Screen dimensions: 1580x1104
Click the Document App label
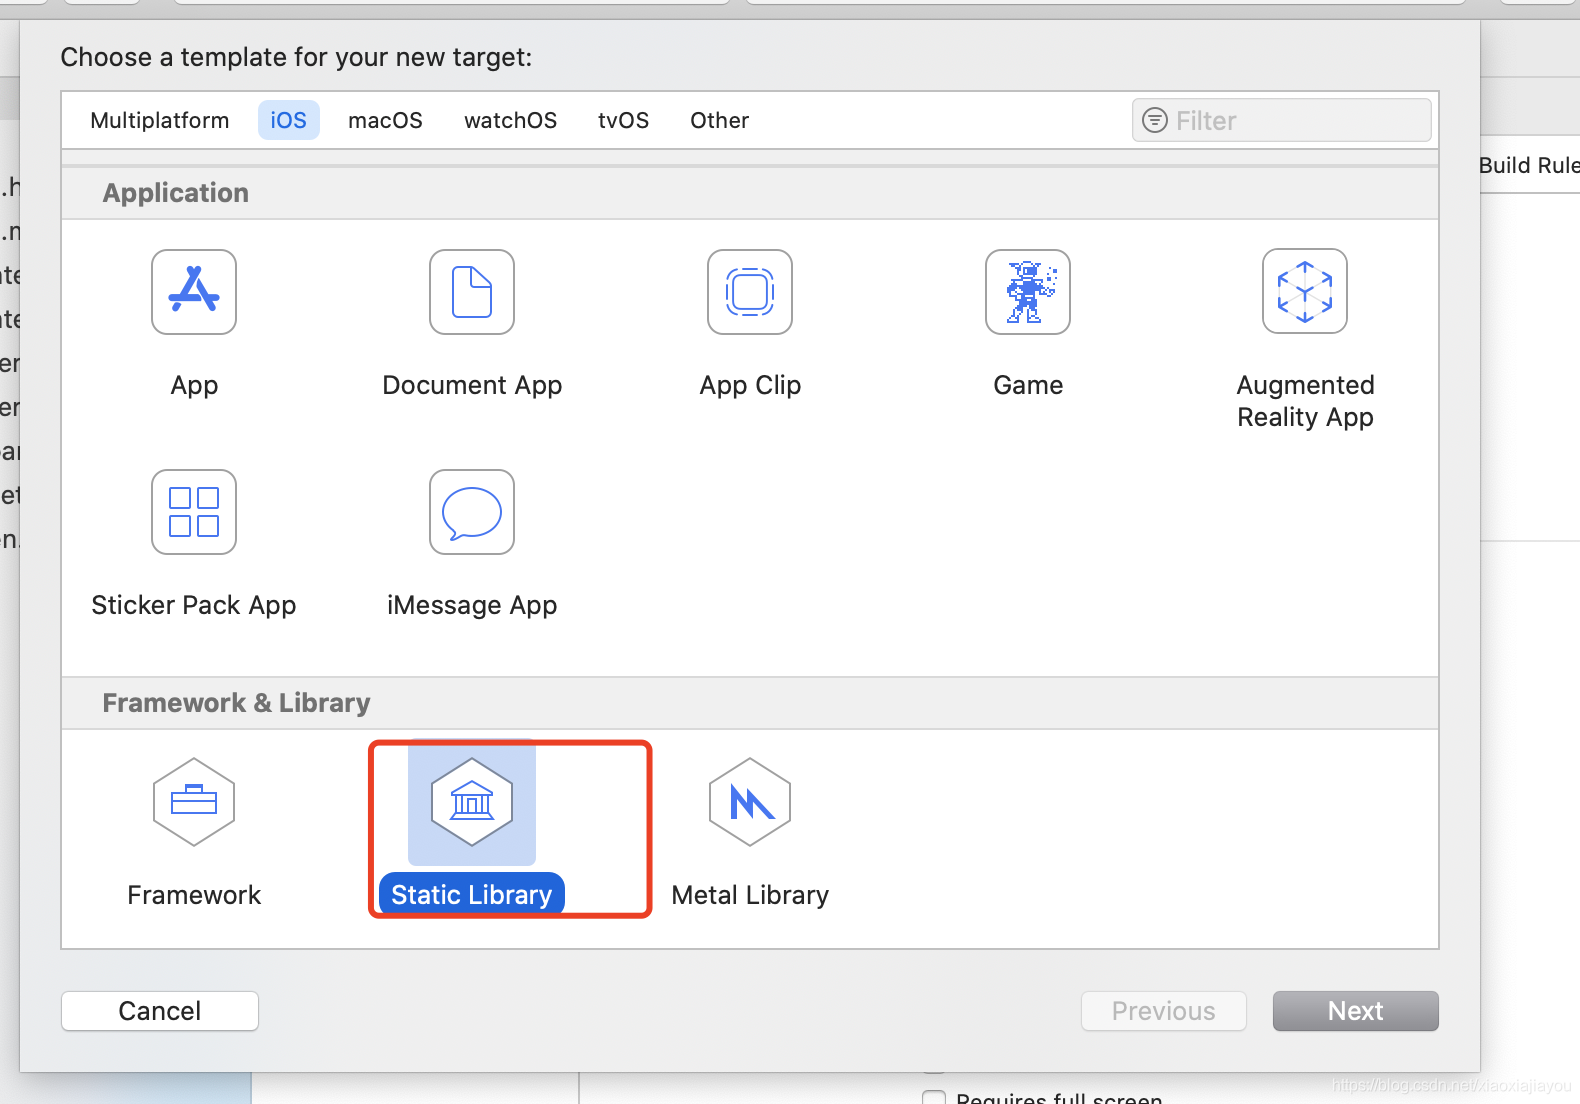472,386
